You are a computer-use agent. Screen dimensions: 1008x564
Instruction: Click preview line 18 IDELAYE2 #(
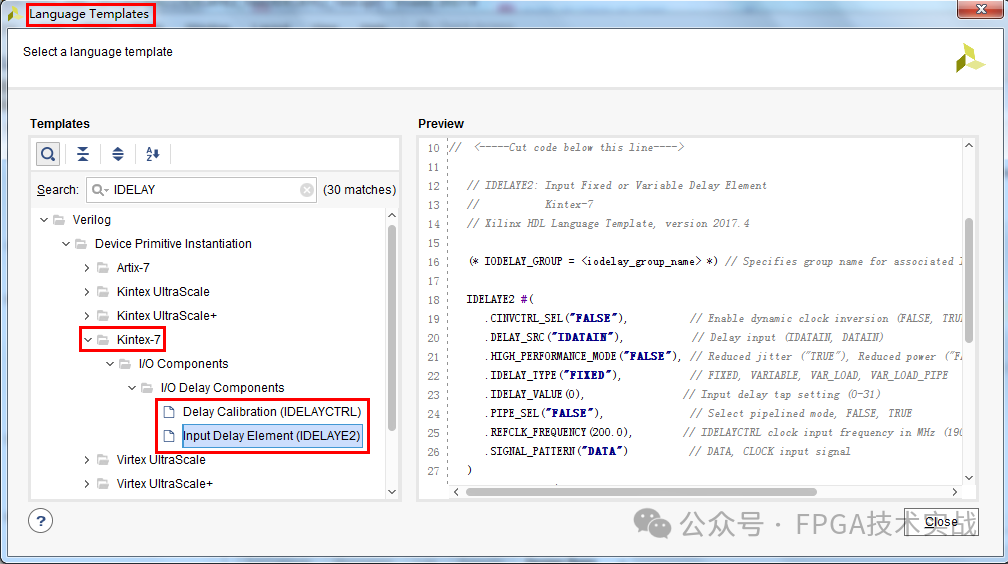pos(500,300)
